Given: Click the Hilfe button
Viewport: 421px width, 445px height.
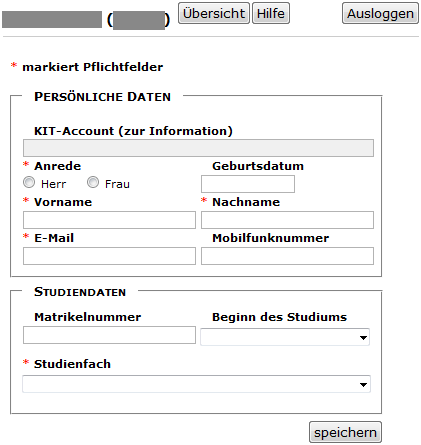Looking at the screenshot, I should coord(271,13).
